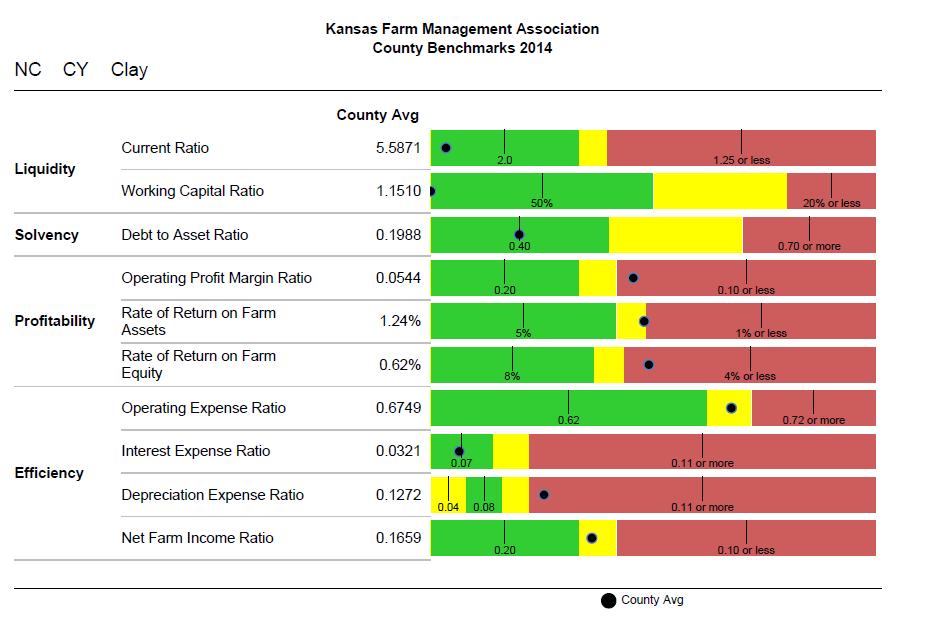Viewport: 936px width, 643px height.
Task: Click the dot on Rate of Return on Farm Equity bar
Action: point(649,365)
